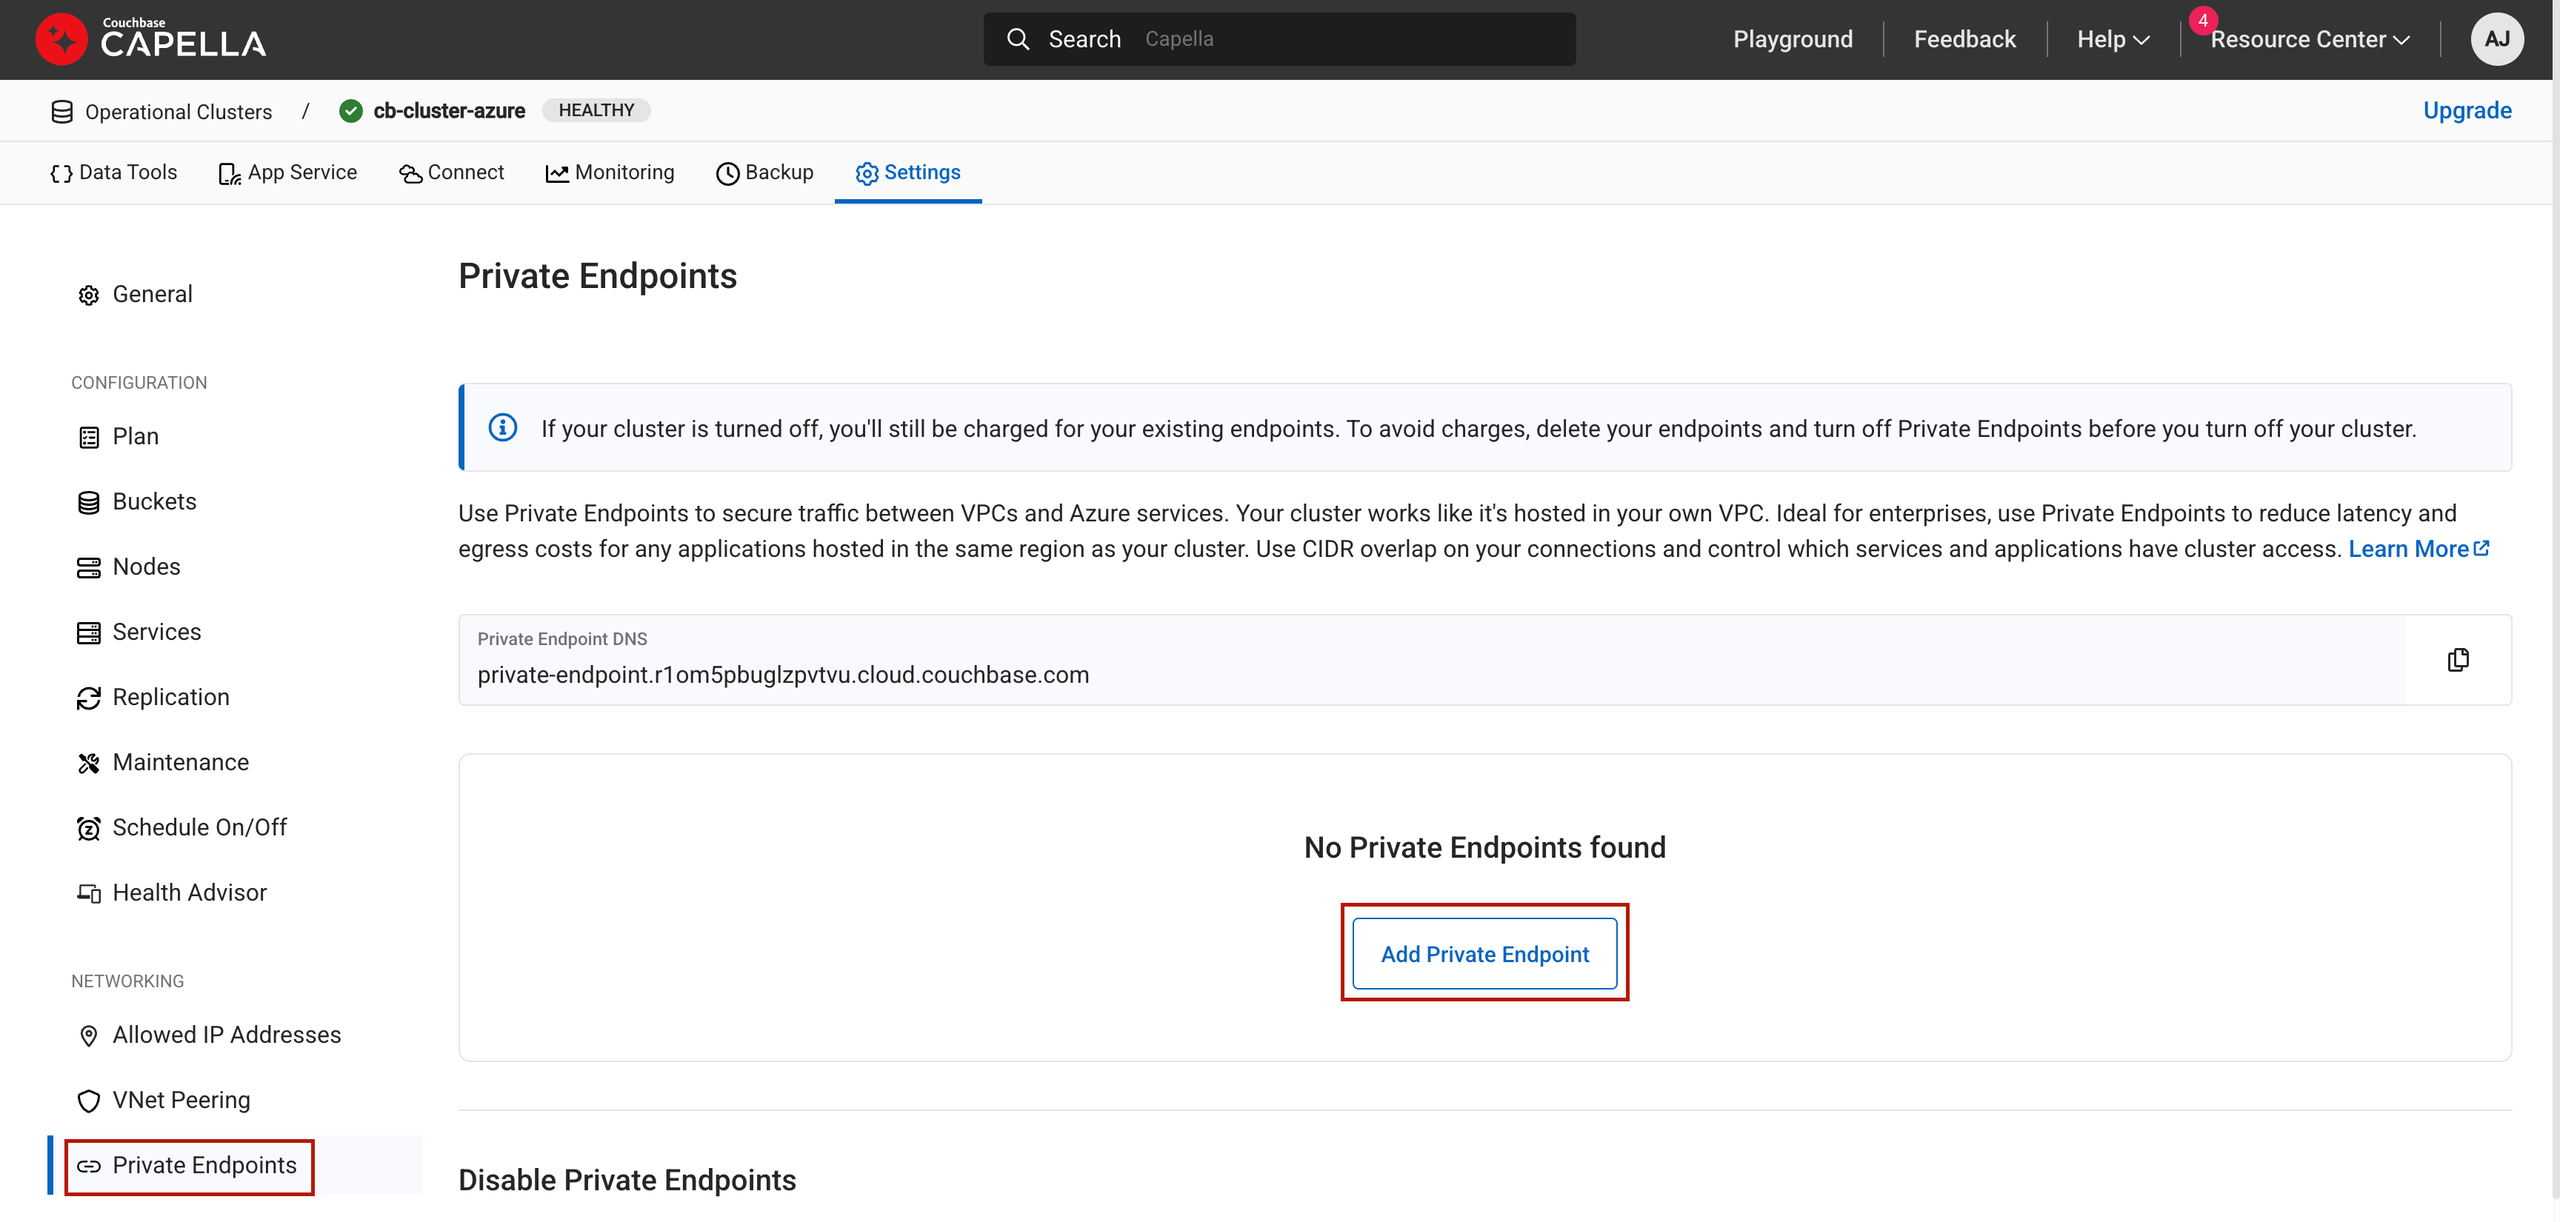The image size is (2560, 1222).
Task: Open Replication settings via its icon
Action: pos(88,698)
